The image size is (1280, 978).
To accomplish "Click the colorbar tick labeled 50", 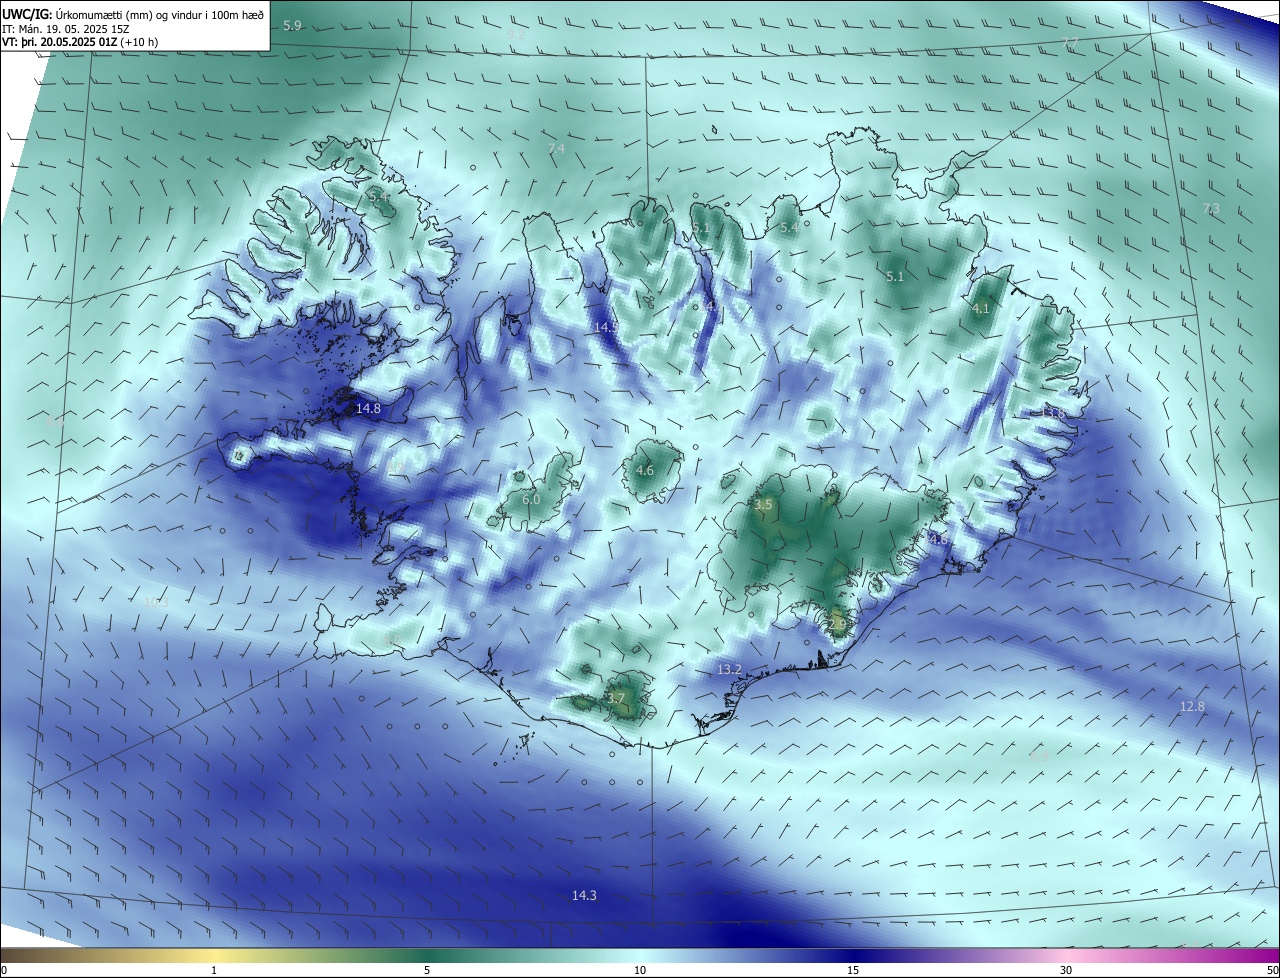I will (x=1273, y=970).
